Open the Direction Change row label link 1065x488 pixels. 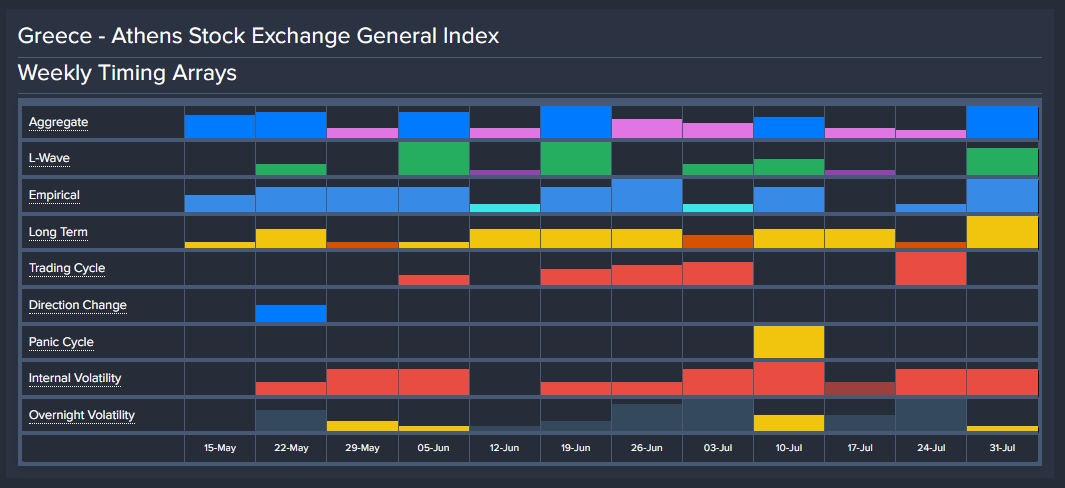[77, 305]
